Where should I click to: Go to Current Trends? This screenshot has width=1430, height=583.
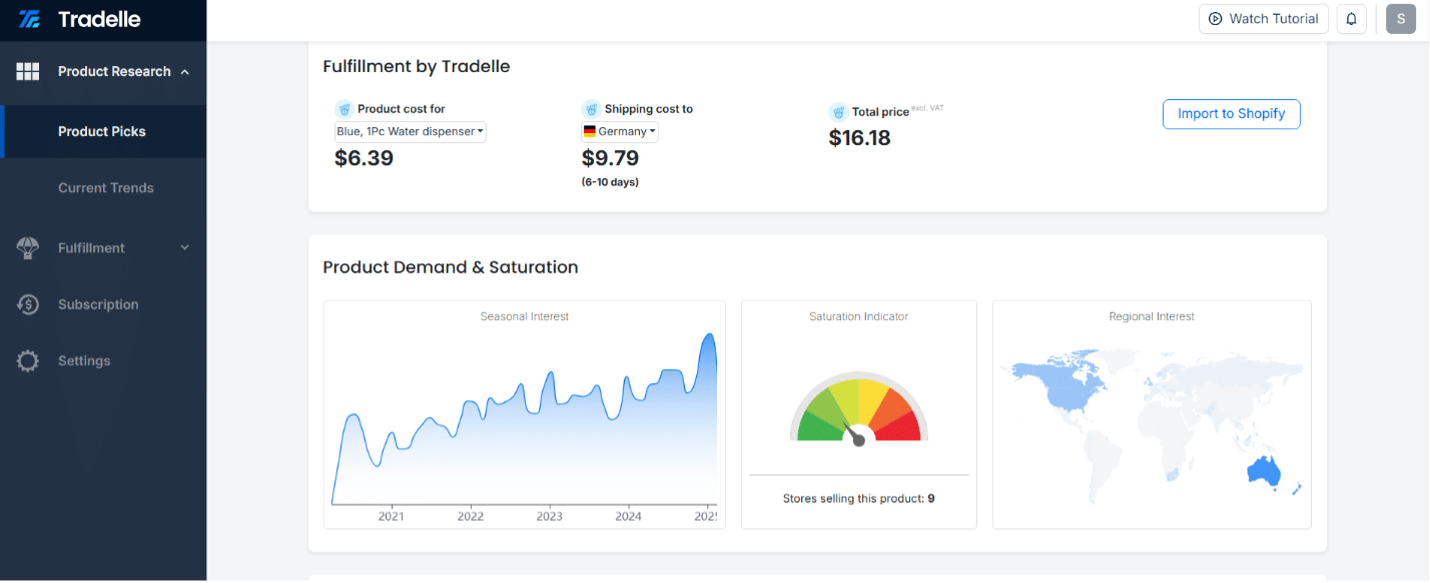point(106,188)
